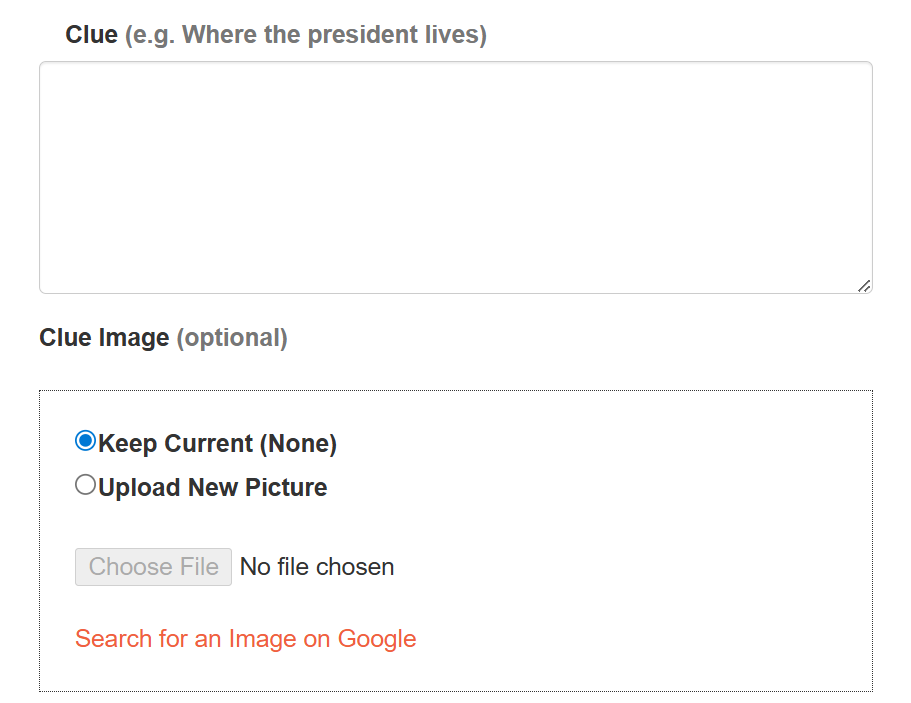
Task: Click the Keep Current (None) label text
Action: 217,443
